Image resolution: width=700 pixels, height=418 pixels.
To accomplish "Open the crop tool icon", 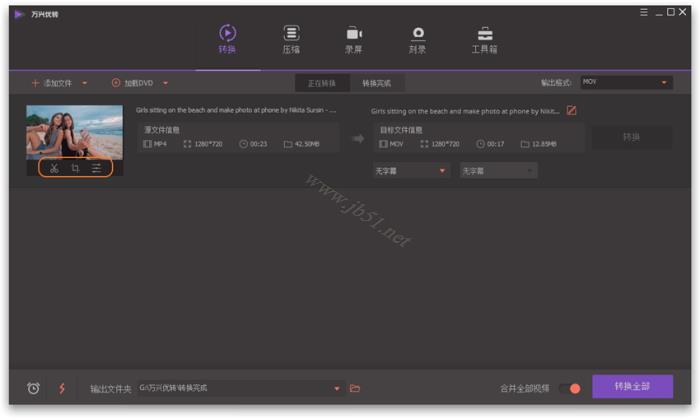I will pyautogui.click(x=75, y=168).
